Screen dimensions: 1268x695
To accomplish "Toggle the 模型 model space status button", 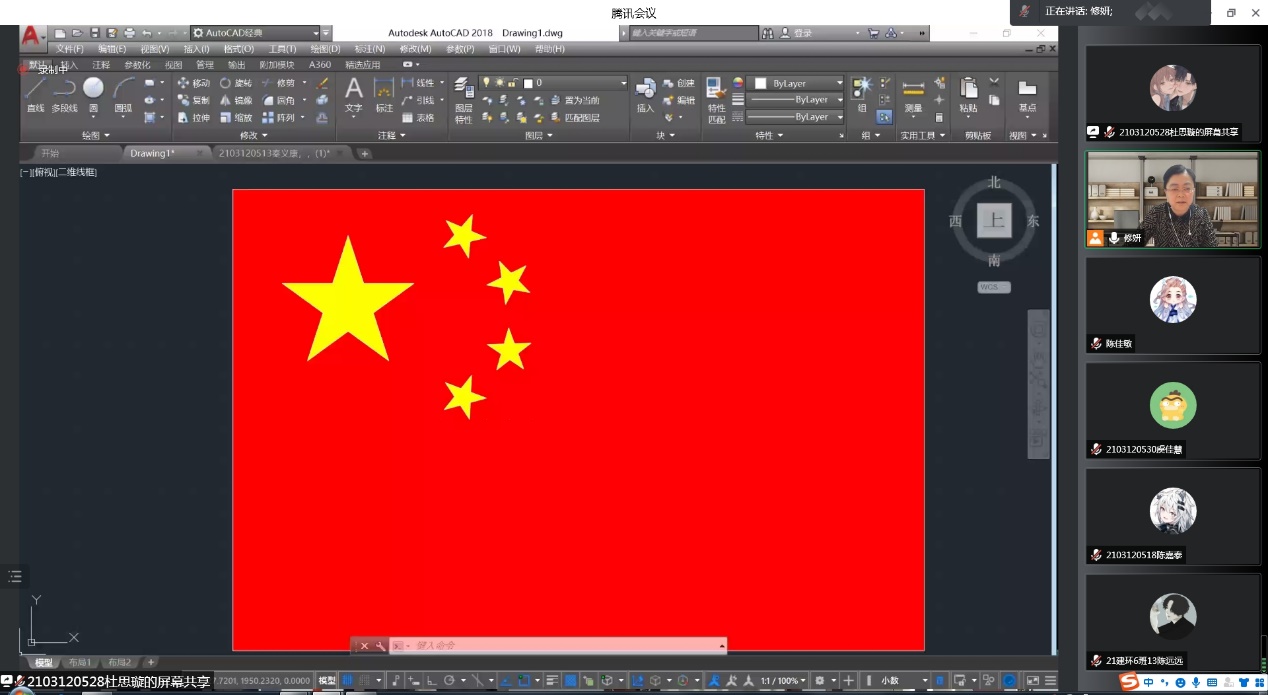I will pyautogui.click(x=327, y=681).
